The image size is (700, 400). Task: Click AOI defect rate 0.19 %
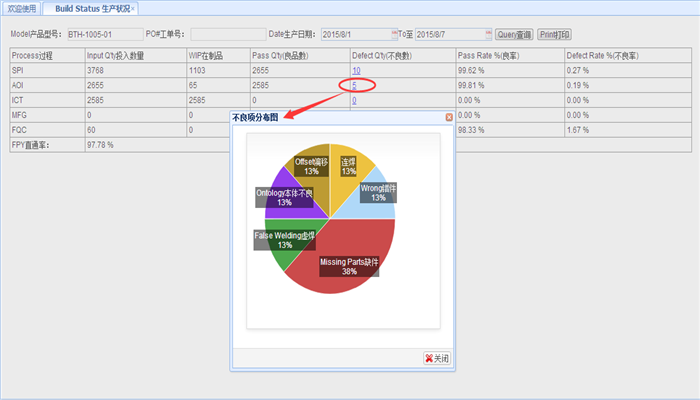pyautogui.click(x=578, y=85)
